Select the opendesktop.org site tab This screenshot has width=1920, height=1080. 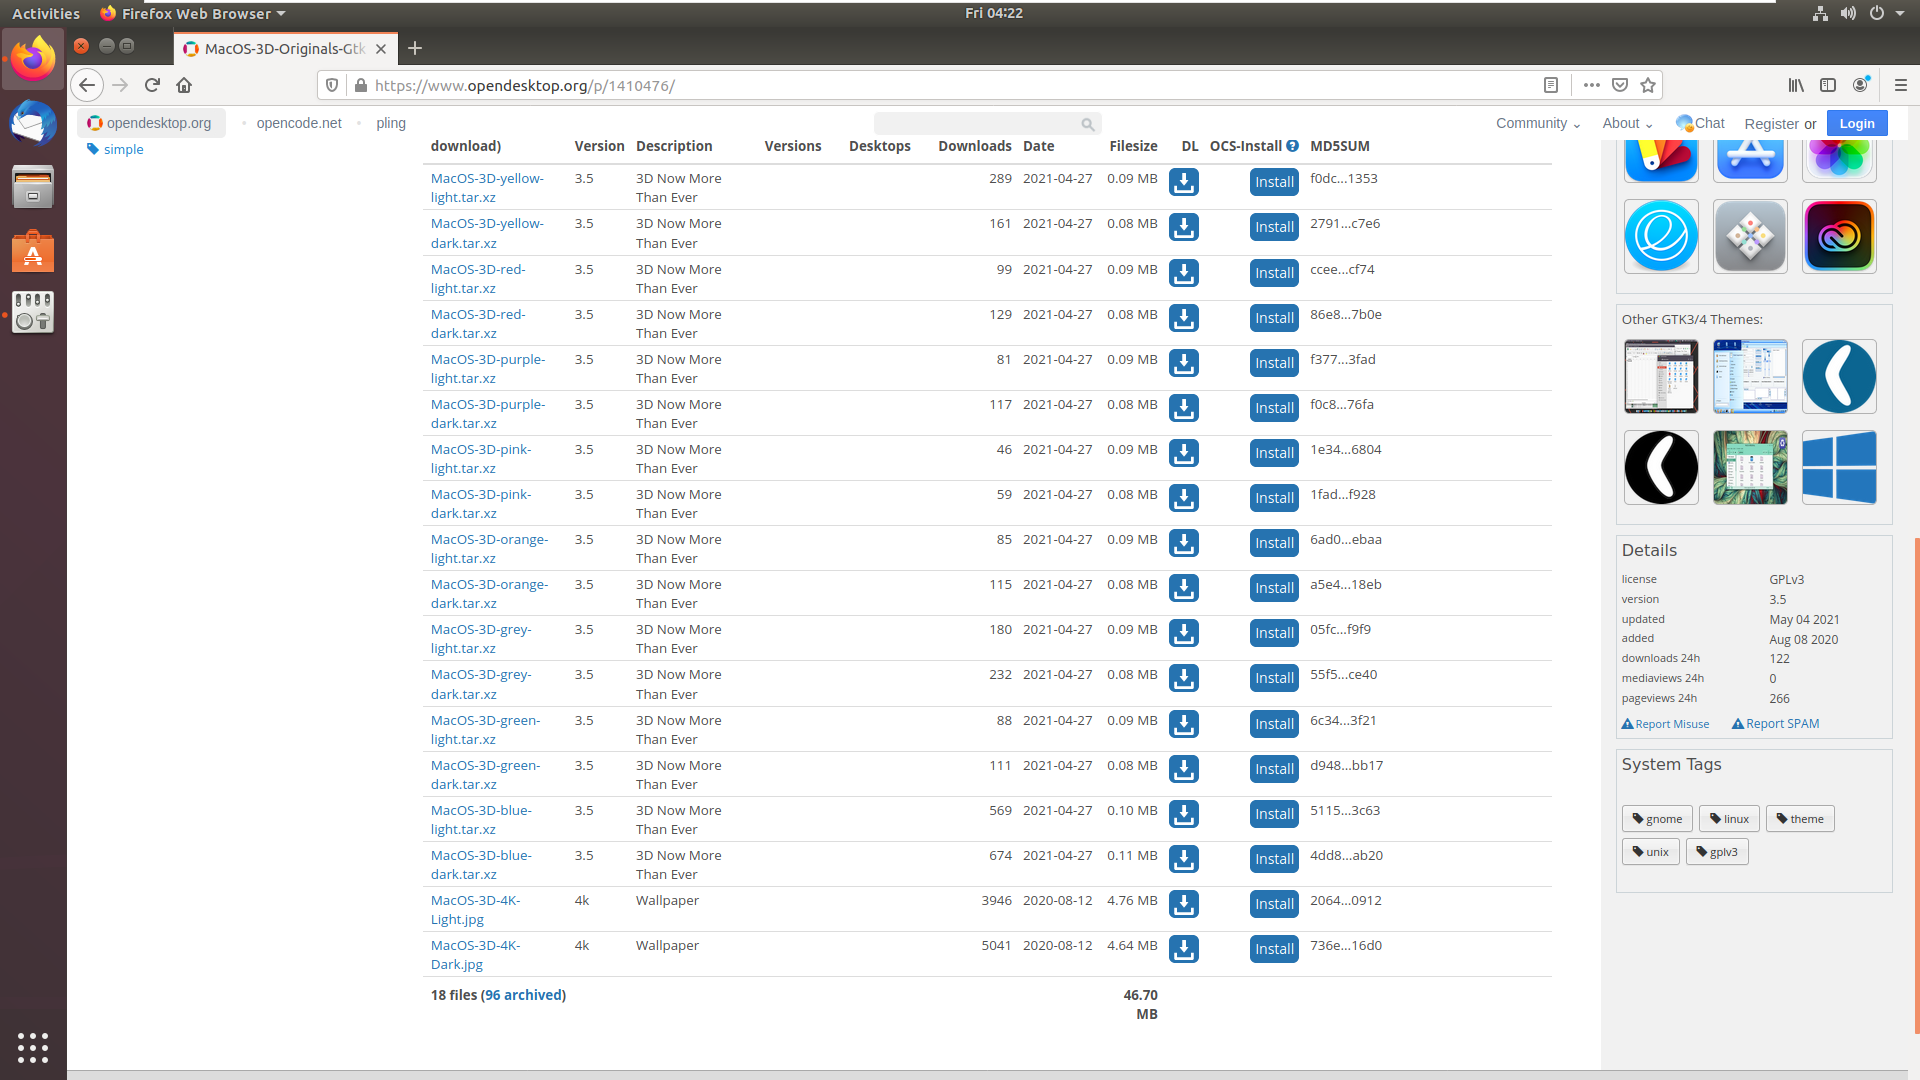[151, 123]
